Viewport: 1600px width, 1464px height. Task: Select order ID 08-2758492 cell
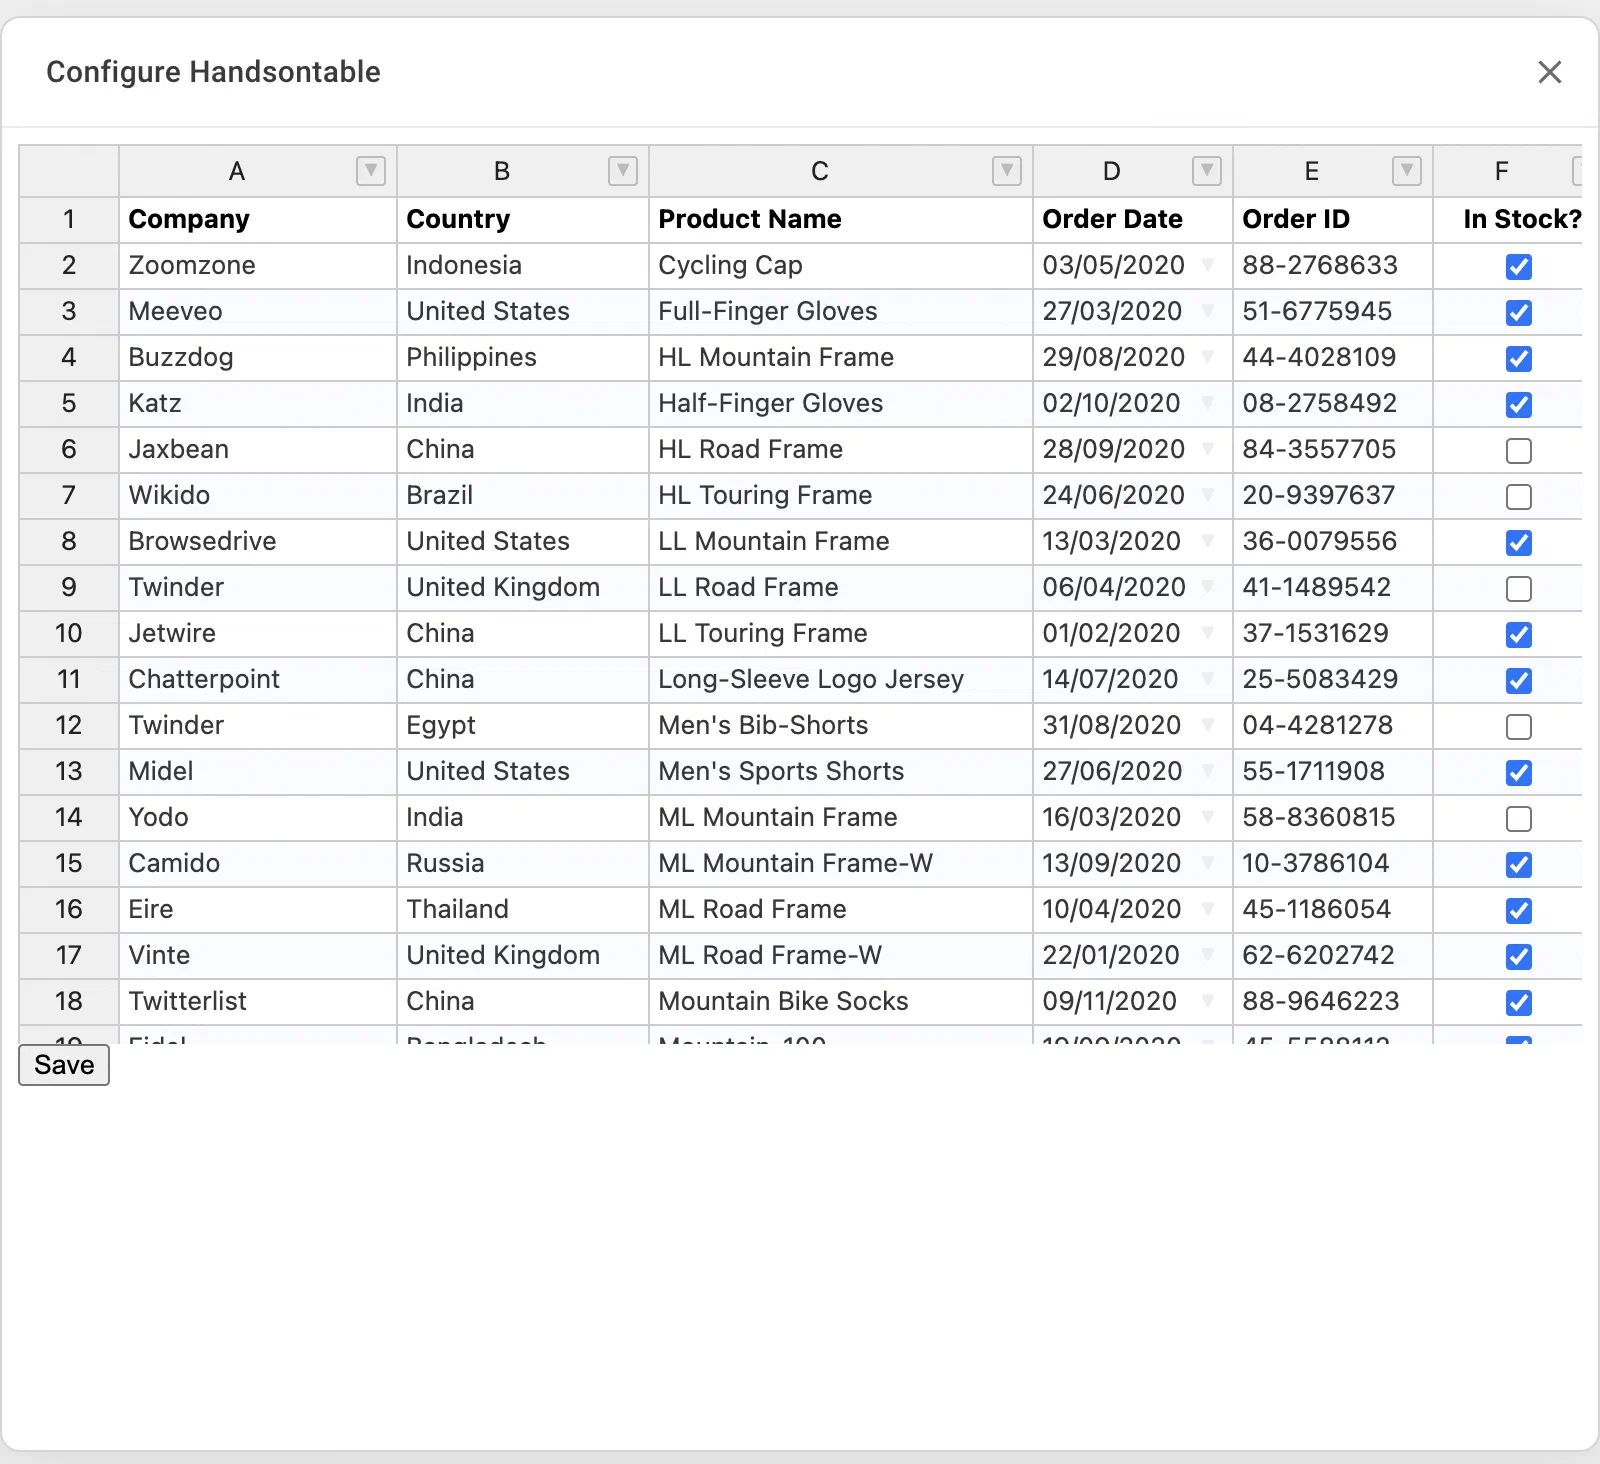click(1333, 403)
